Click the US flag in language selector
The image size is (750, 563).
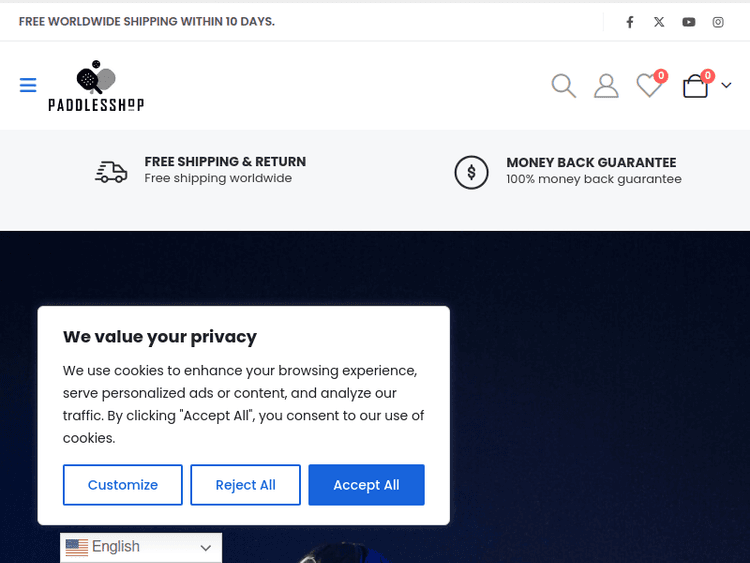(77, 547)
